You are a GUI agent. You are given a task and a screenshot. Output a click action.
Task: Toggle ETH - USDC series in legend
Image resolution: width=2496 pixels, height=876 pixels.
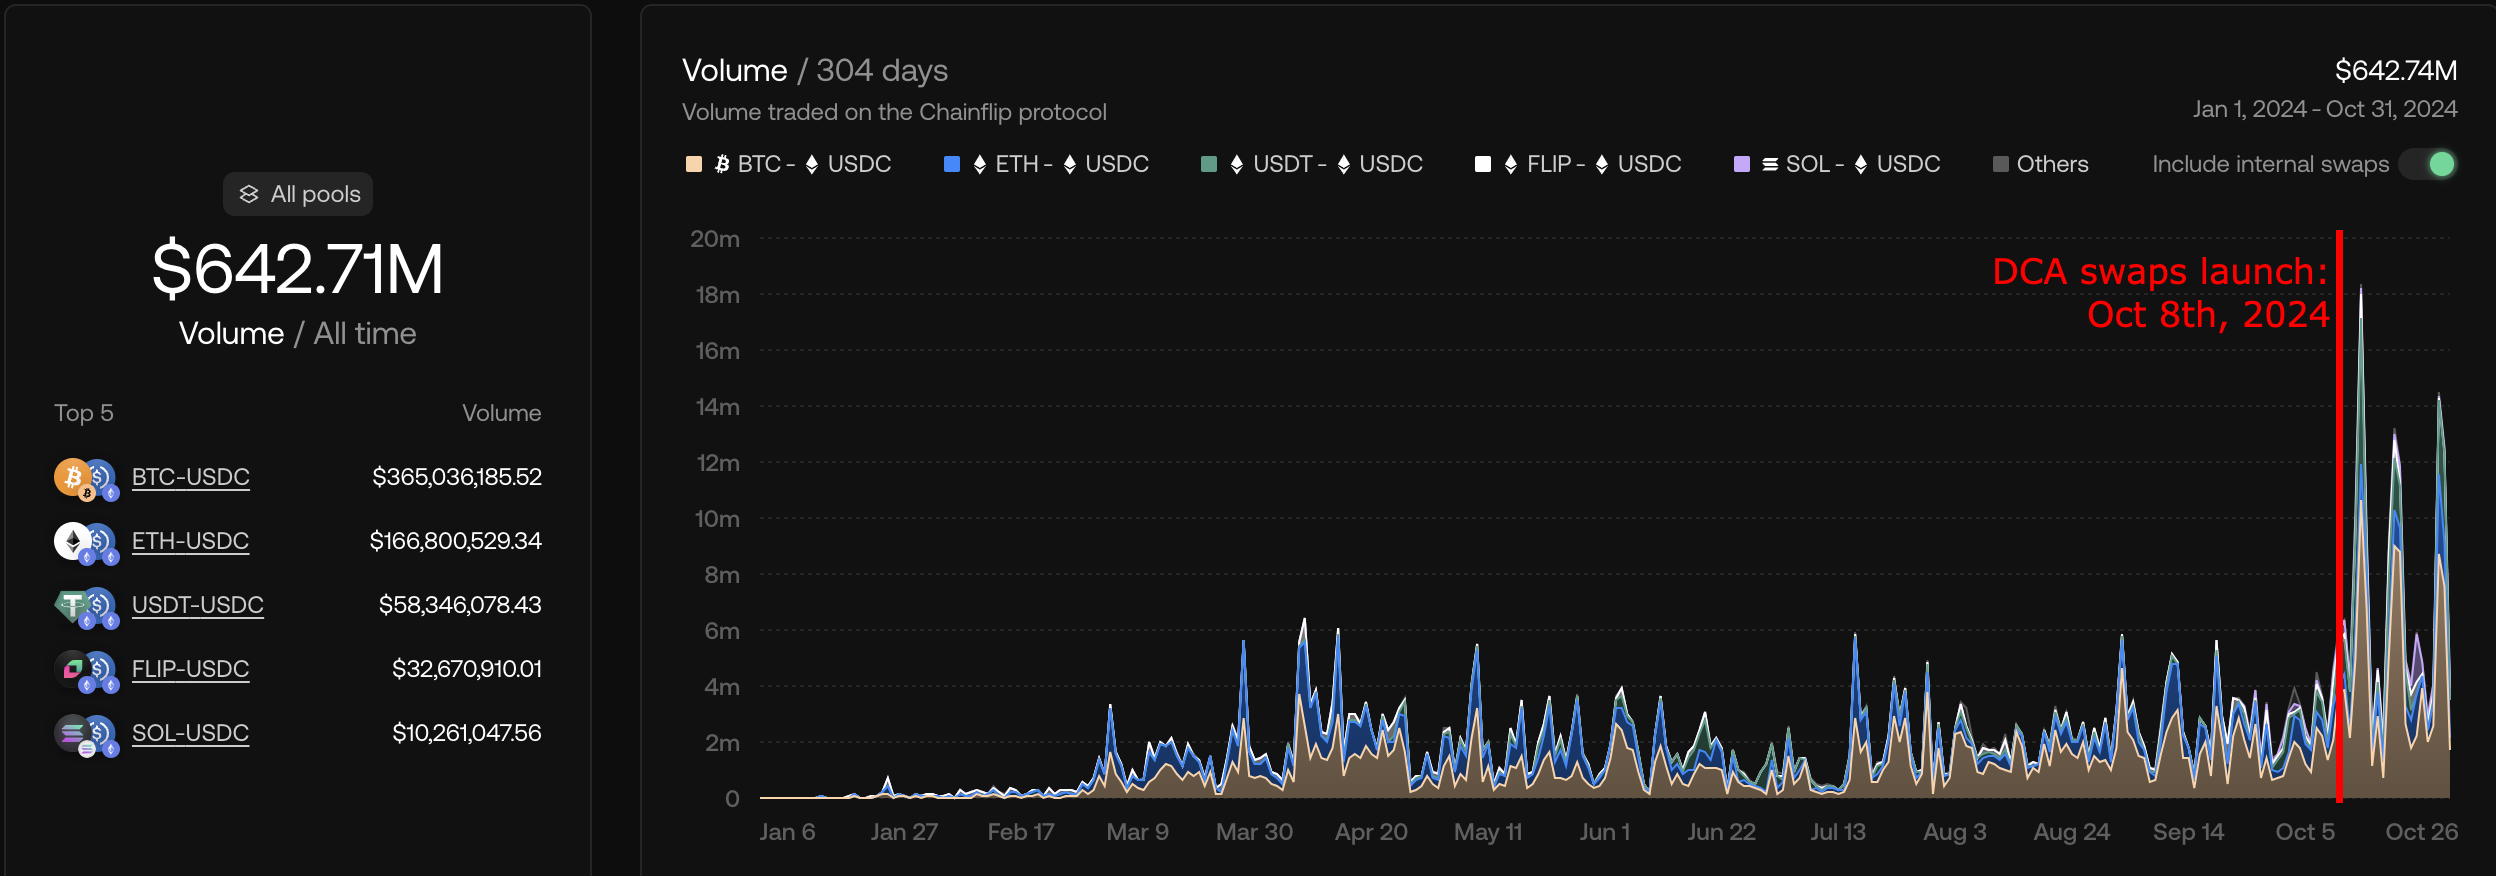click(x=1046, y=164)
